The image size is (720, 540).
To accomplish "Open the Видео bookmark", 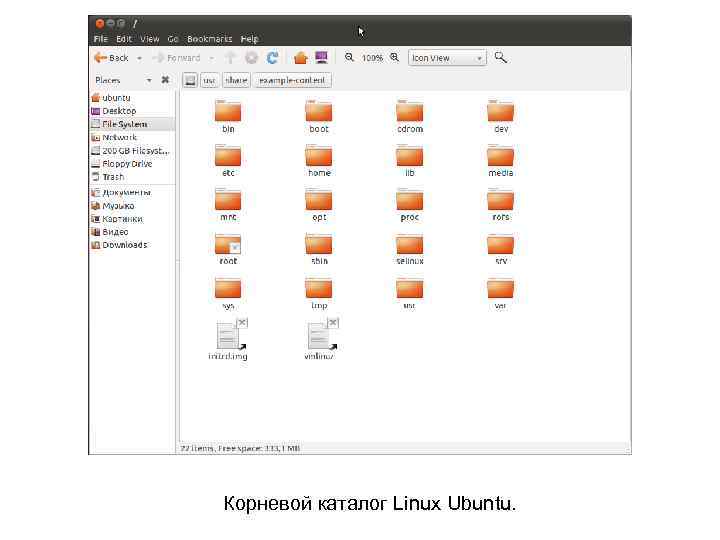I will 133,232.
